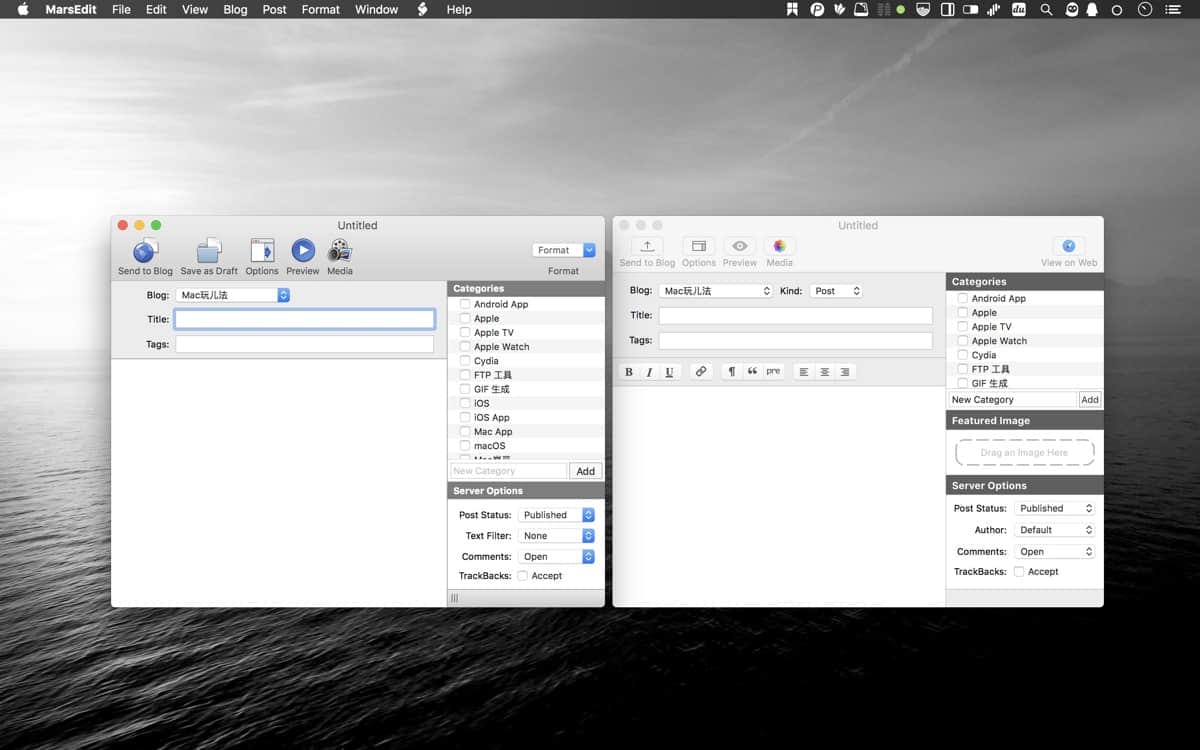Click the Title field in right window
Viewport: 1200px width, 750px height.
coord(795,316)
